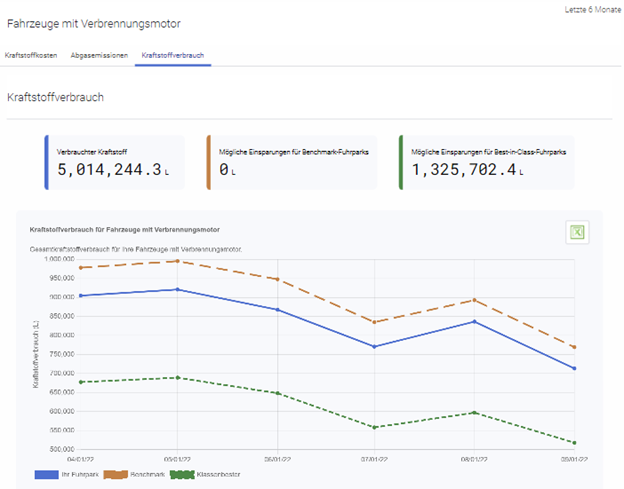
Task: Click the Excel export icon above the chart
Action: [x=576, y=232]
